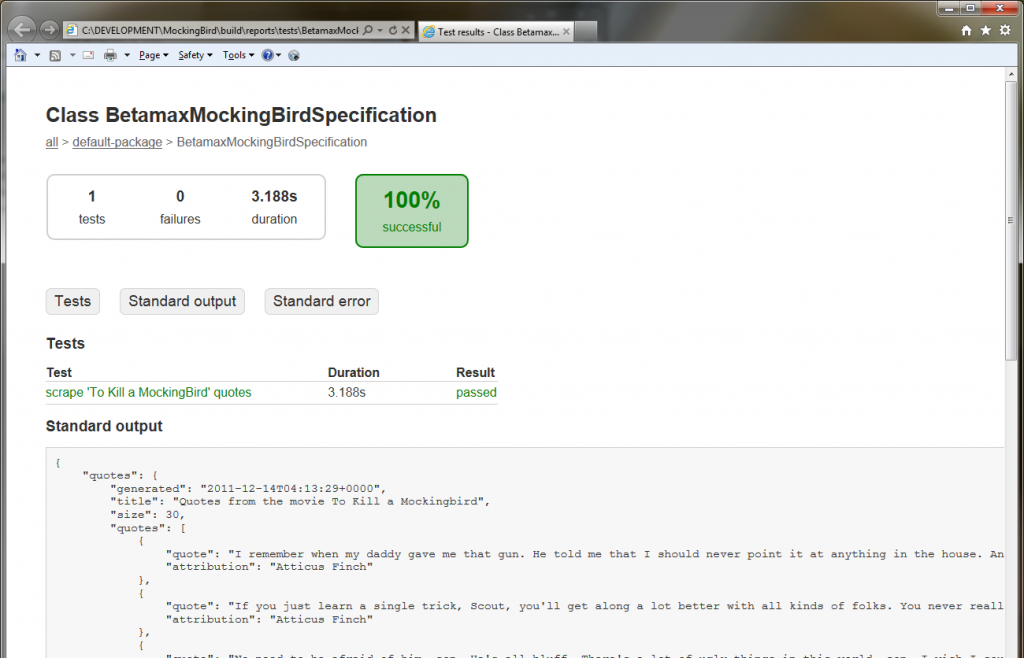Viewport: 1024px width, 658px height.
Task: Click the '3.188s duration' summary counter
Action: pyautogui.click(x=274, y=207)
